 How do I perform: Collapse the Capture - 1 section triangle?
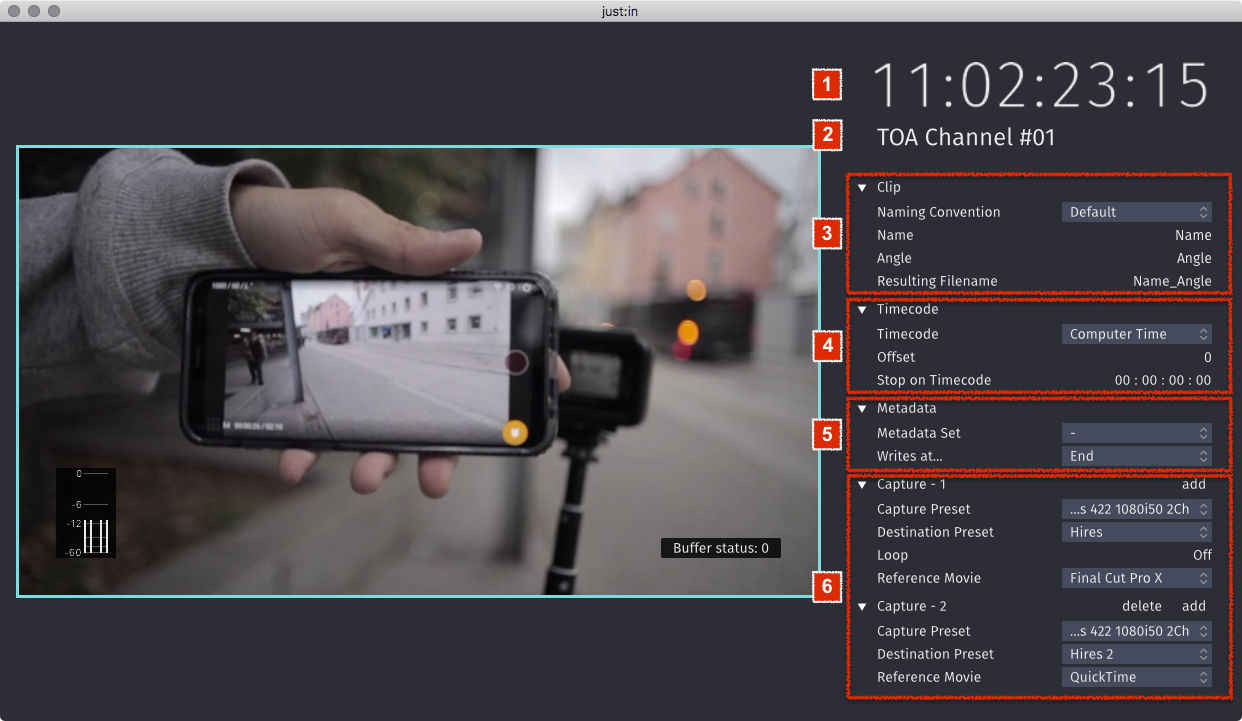(862, 485)
